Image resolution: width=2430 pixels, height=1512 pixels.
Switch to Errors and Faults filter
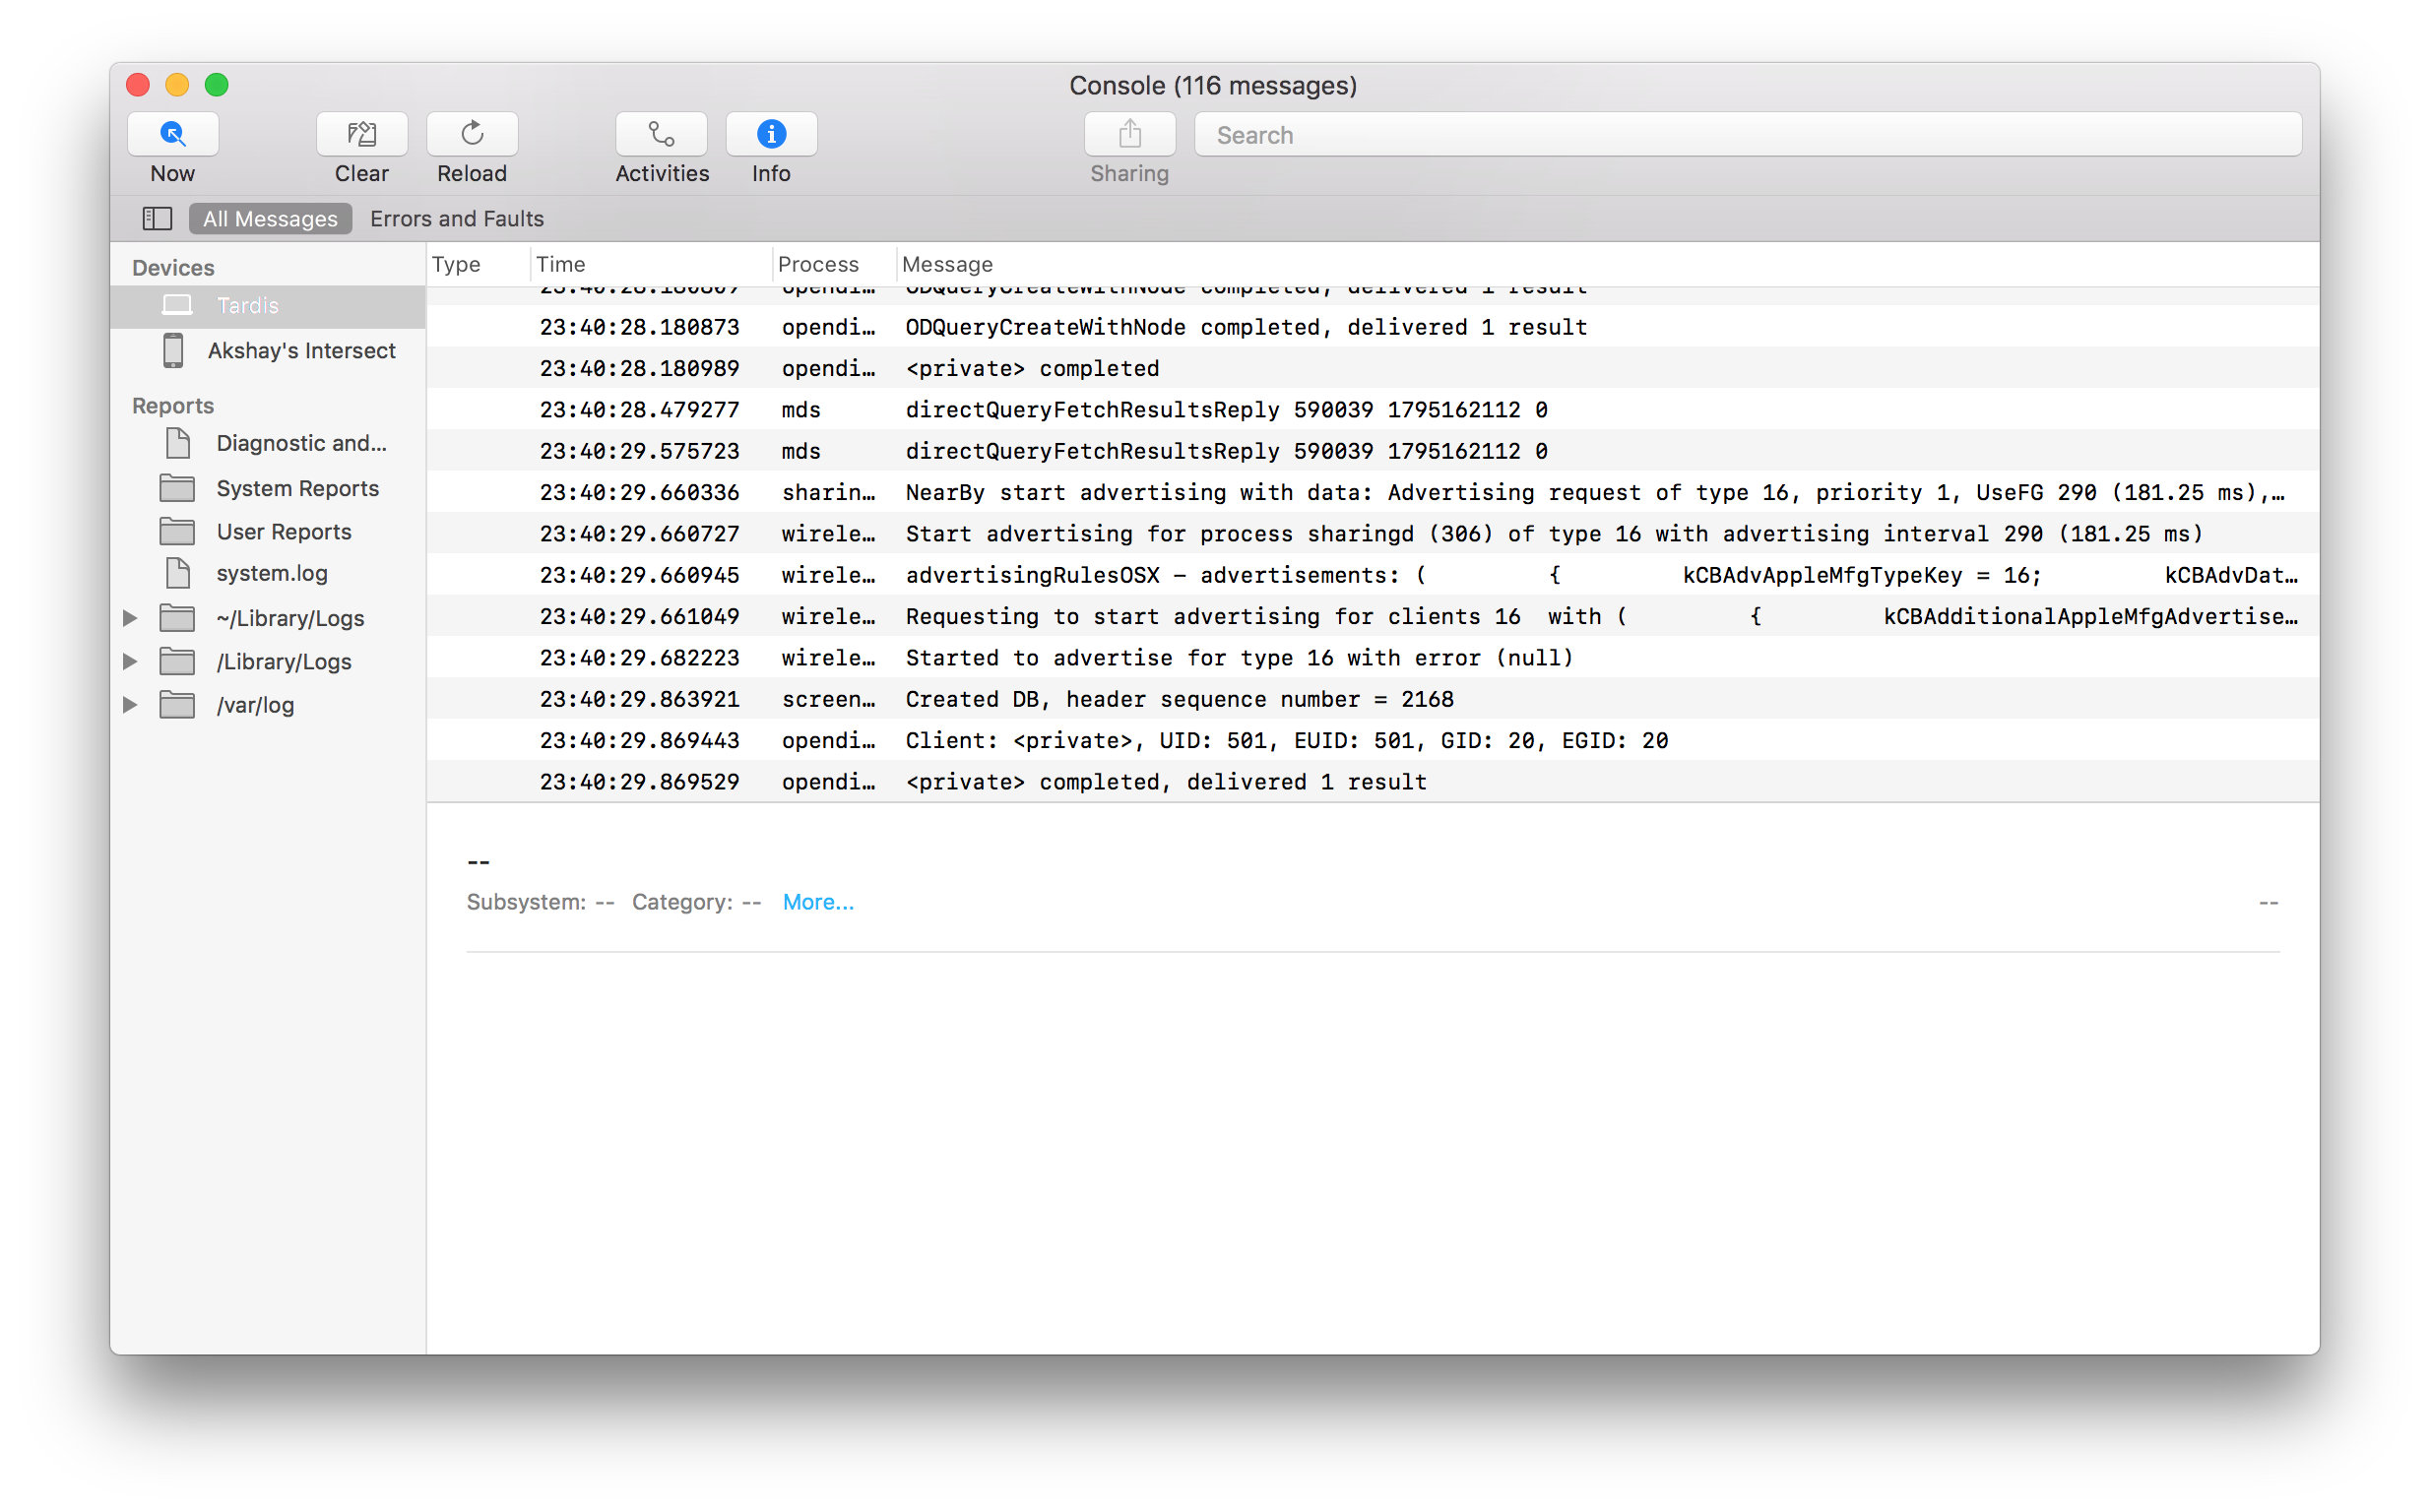(x=457, y=218)
